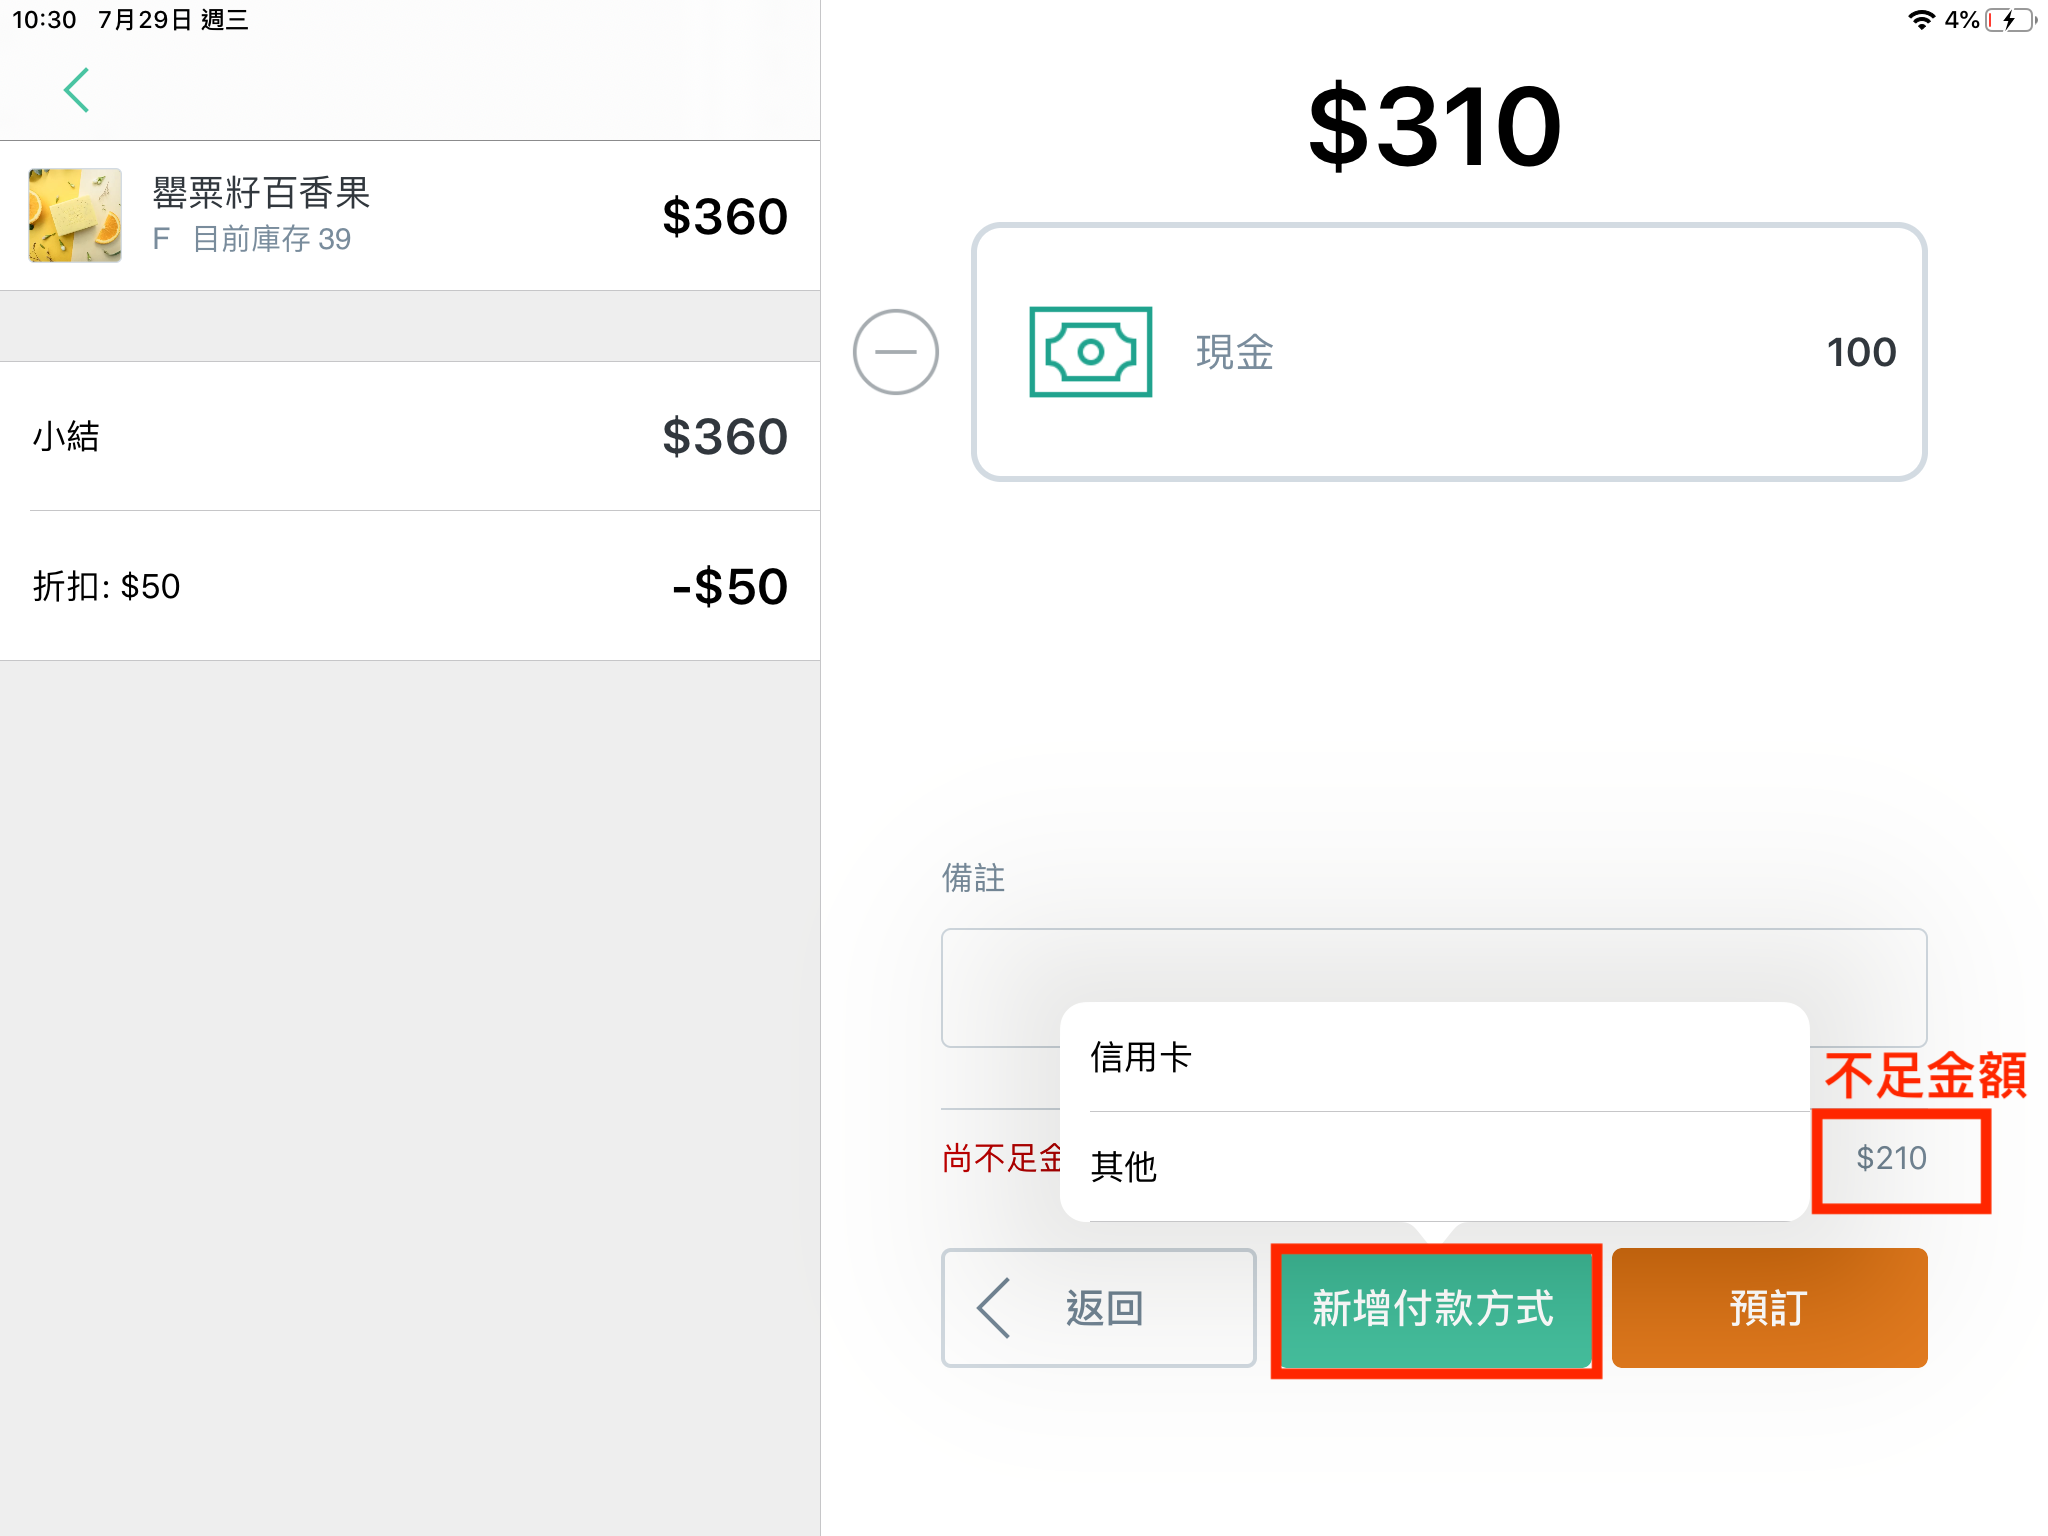Tap the green back arrow at top
The image size is (2048, 1536).
[x=77, y=90]
